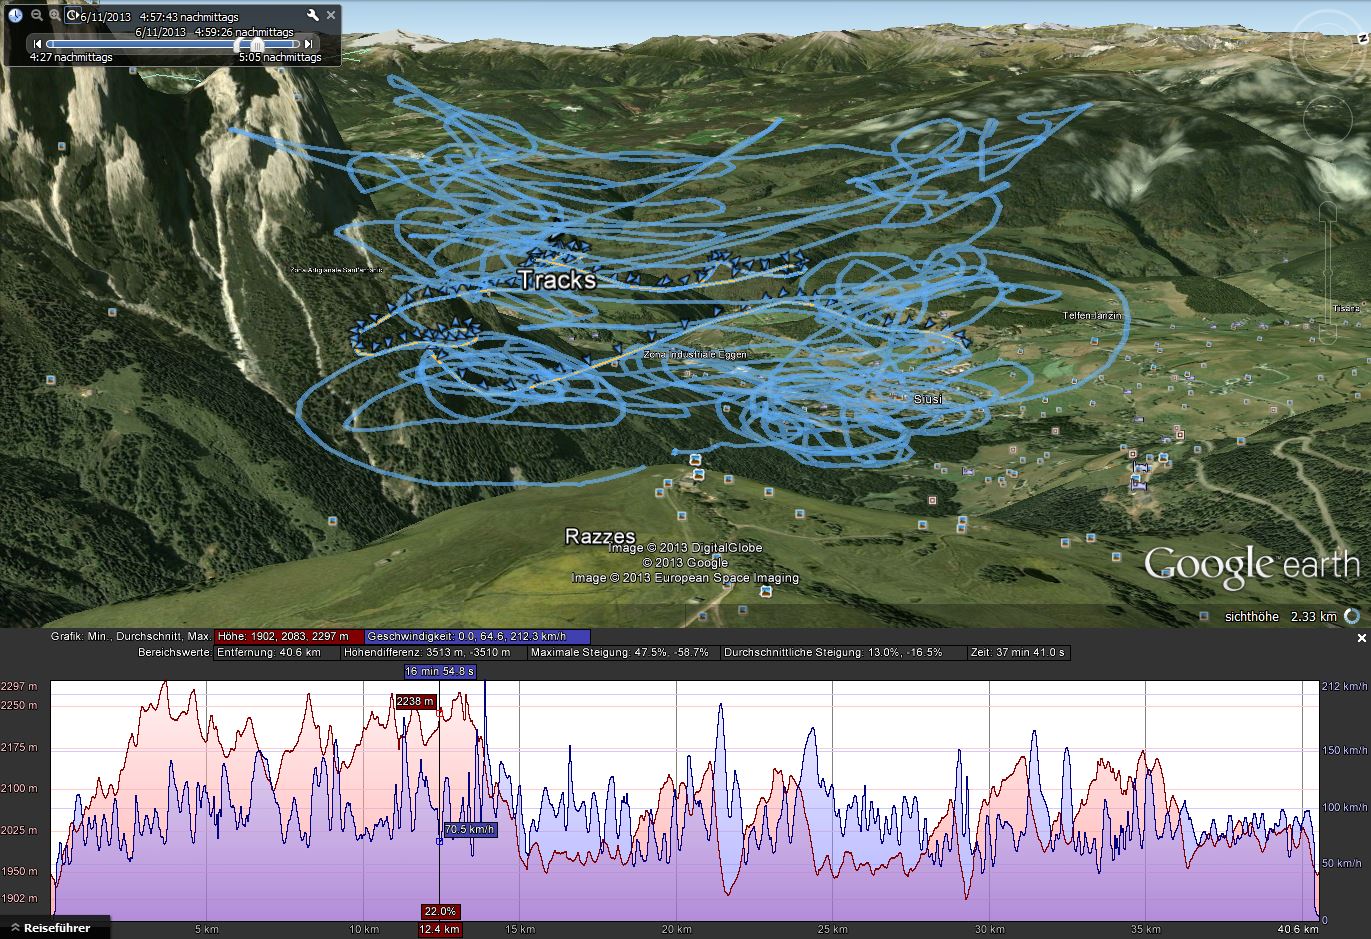Click the time slider right handle

258,45
